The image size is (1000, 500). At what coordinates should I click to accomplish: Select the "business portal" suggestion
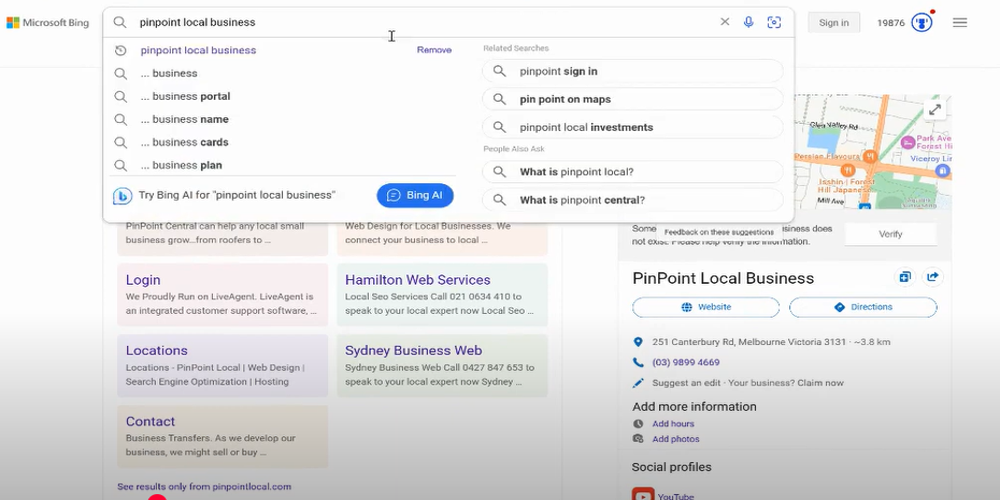click(x=185, y=96)
